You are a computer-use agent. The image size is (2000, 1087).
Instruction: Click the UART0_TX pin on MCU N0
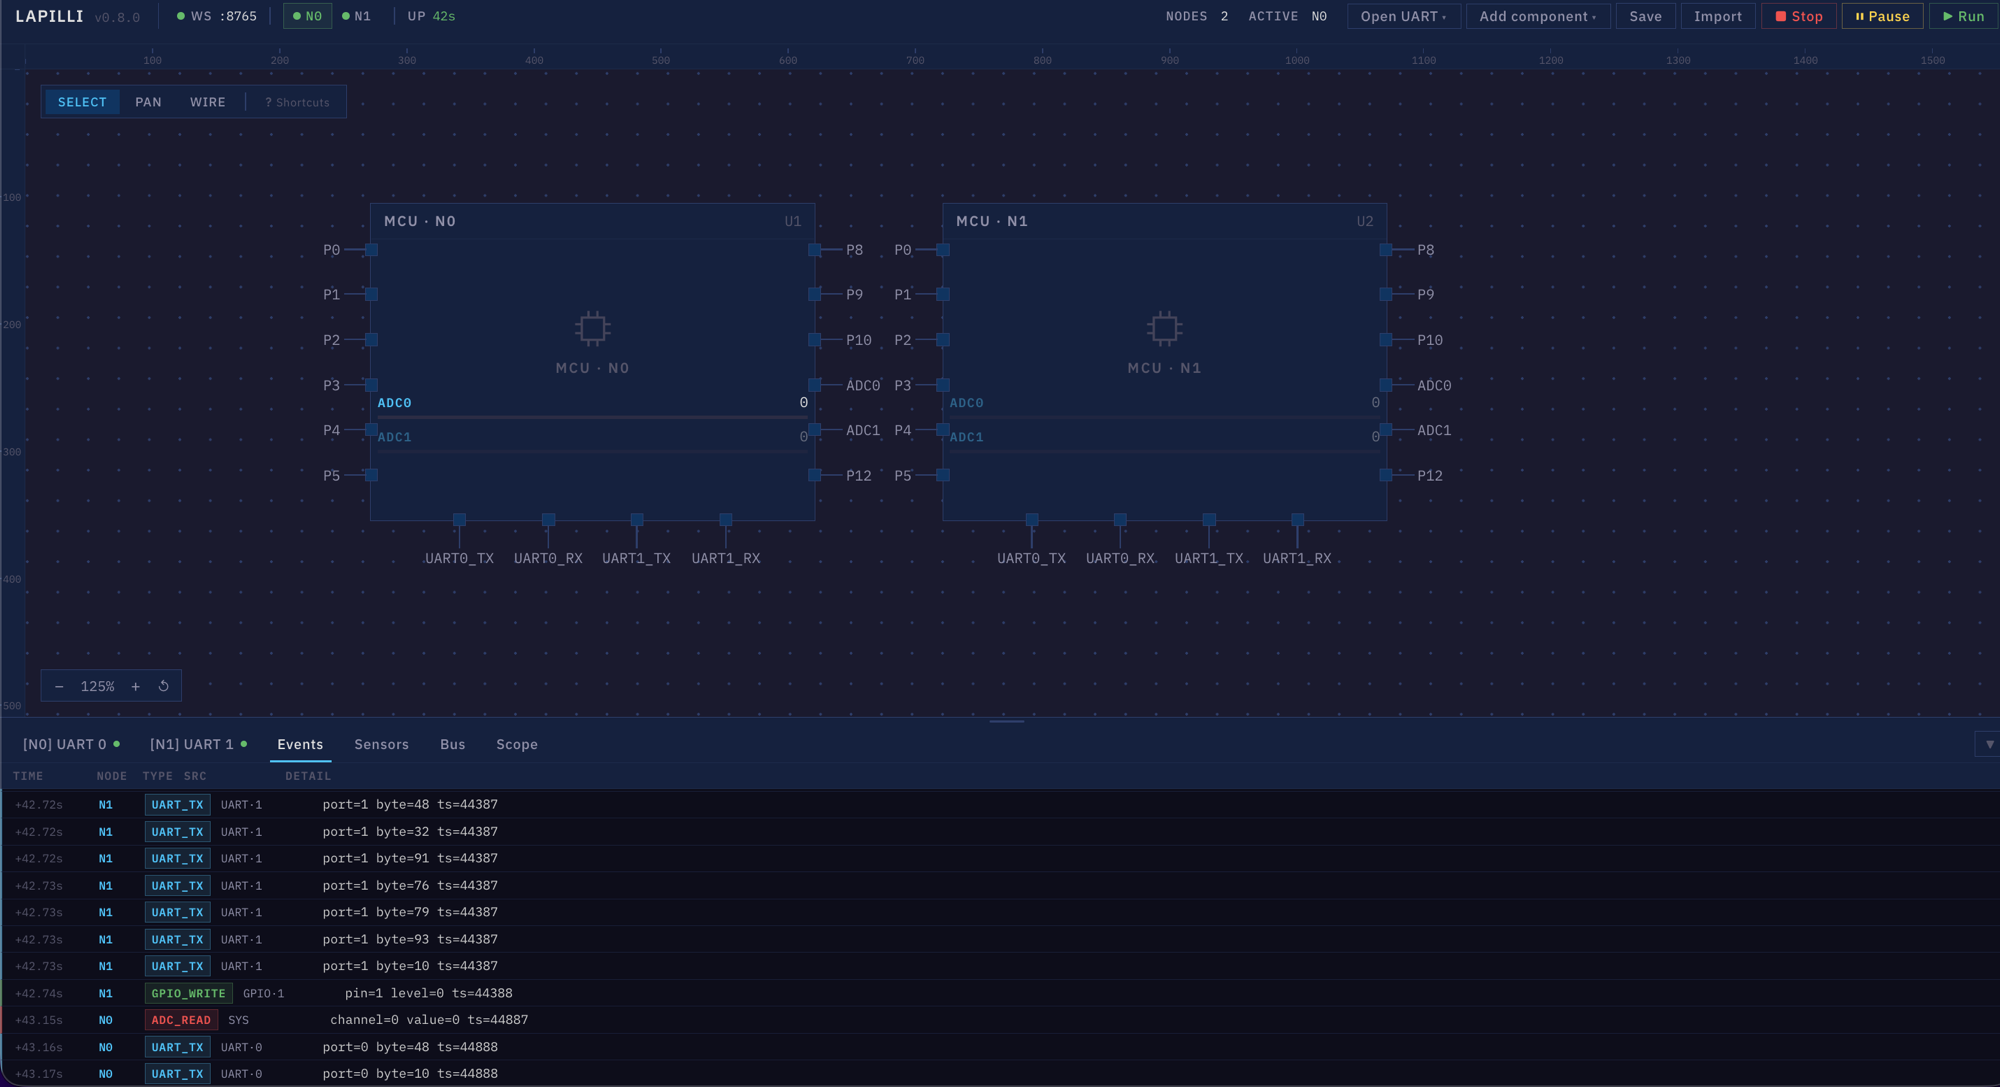pos(459,520)
